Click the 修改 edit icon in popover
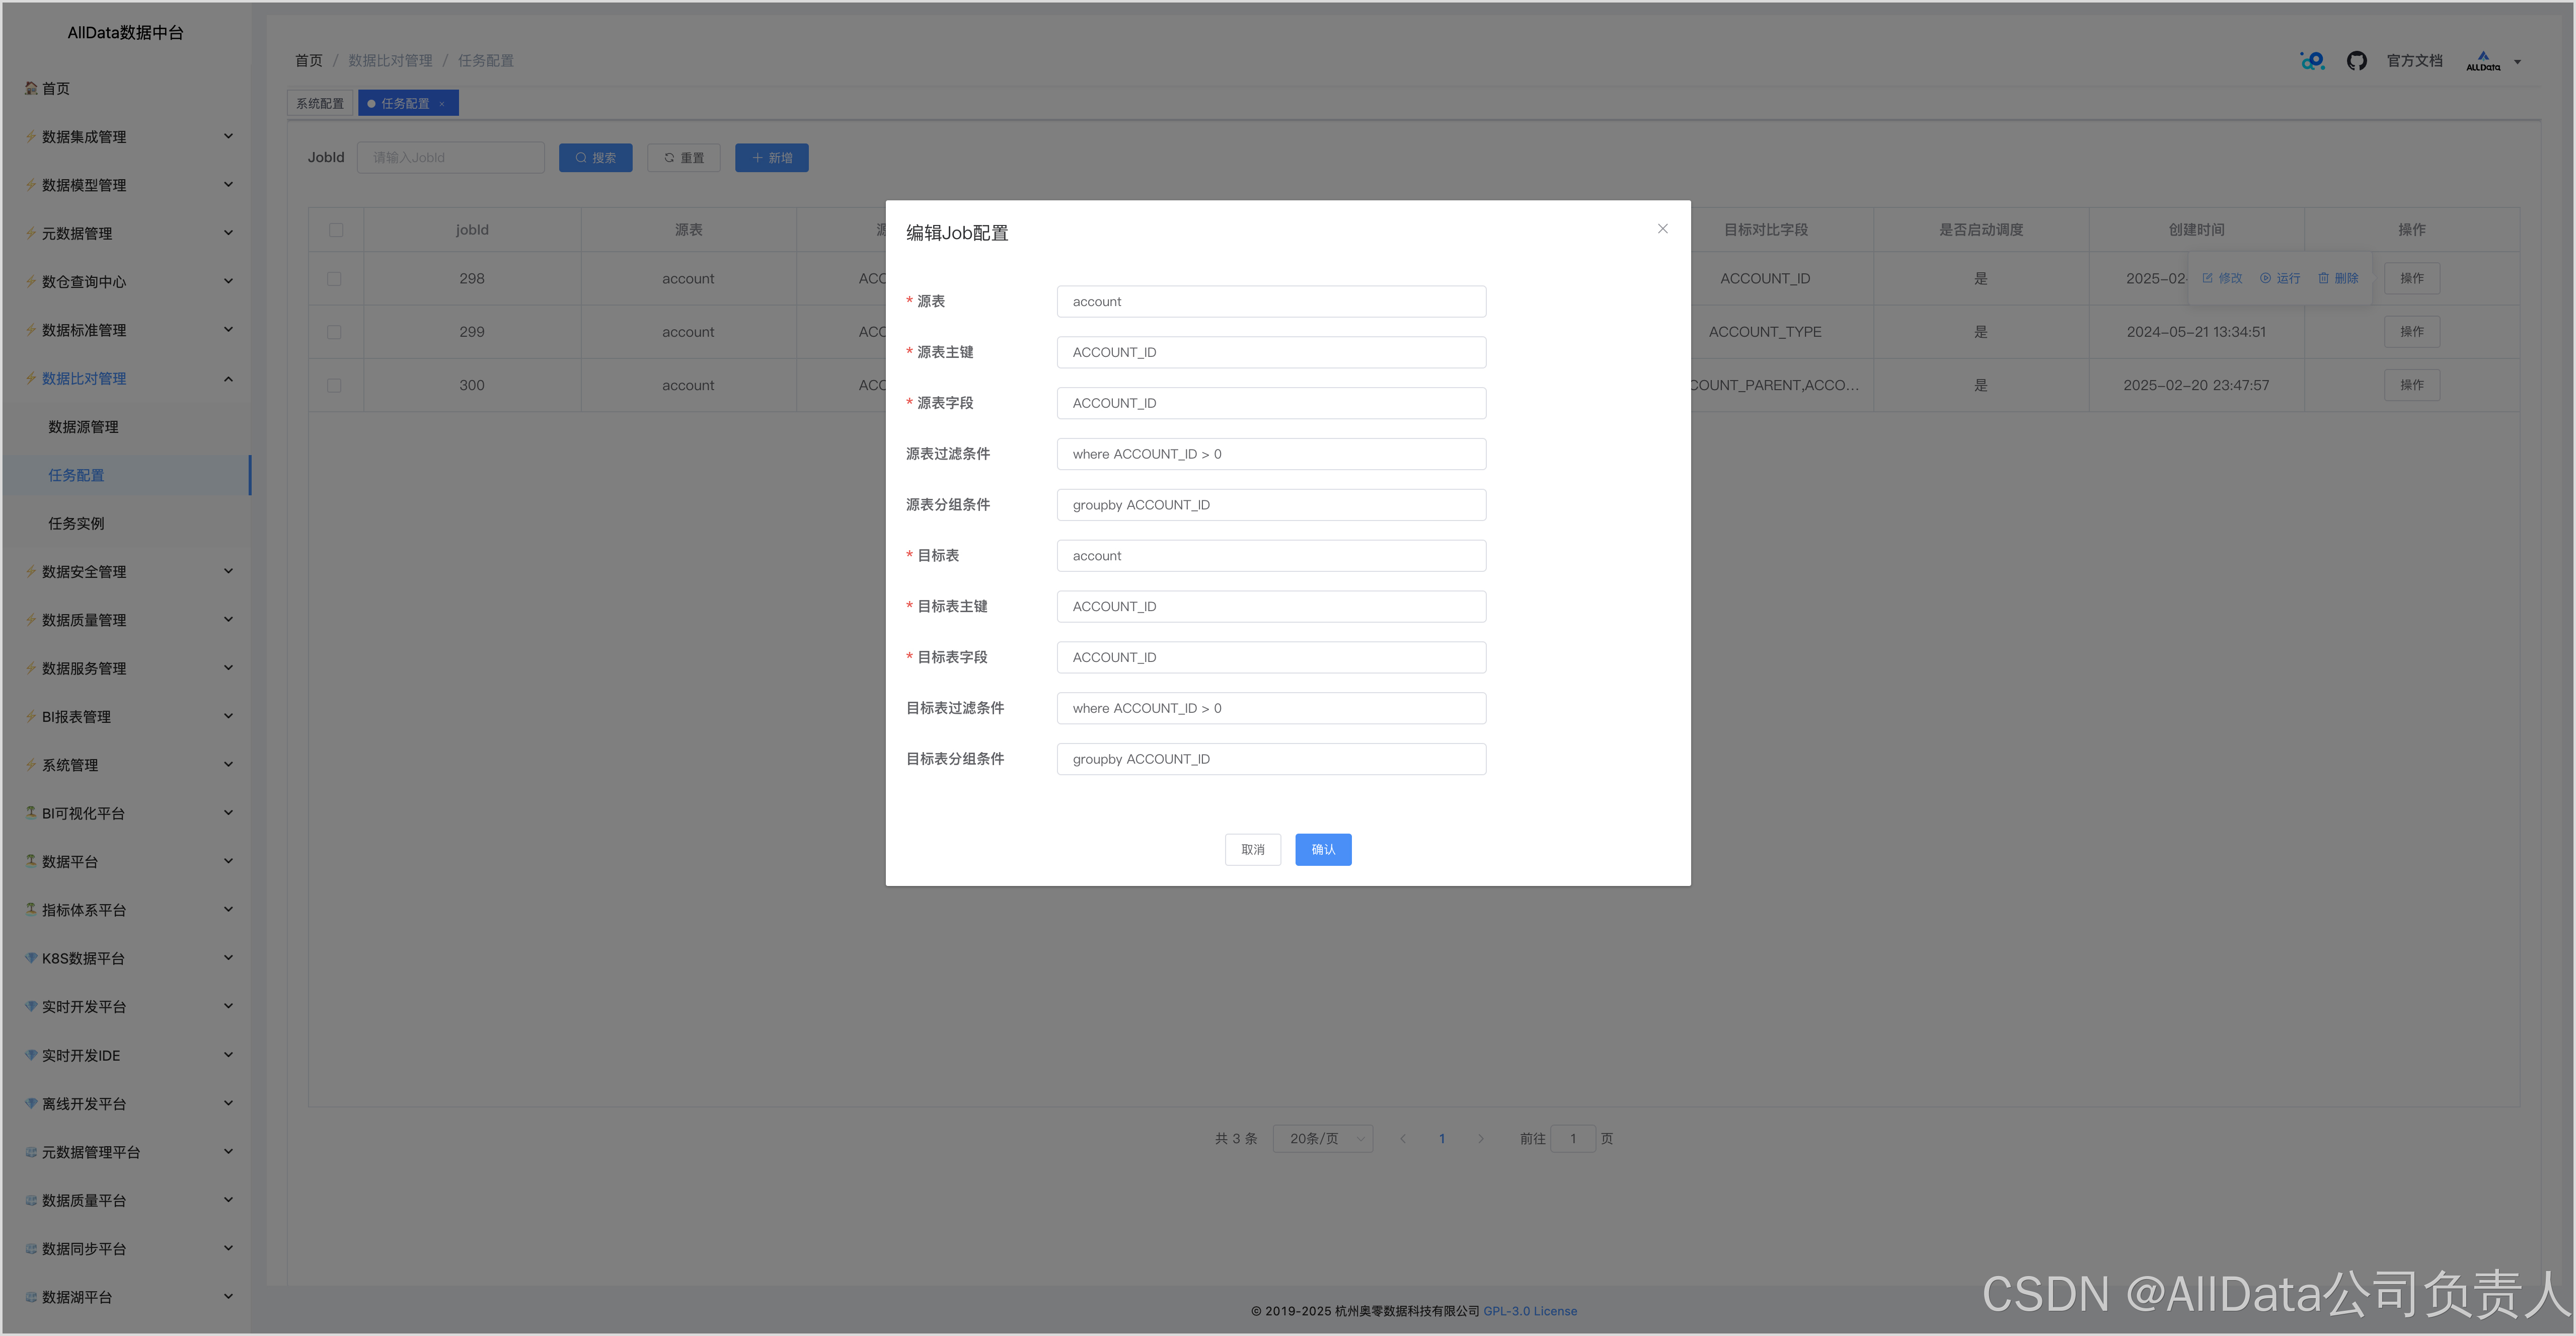Screen dimensions: 2576x1336 click(2207, 278)
